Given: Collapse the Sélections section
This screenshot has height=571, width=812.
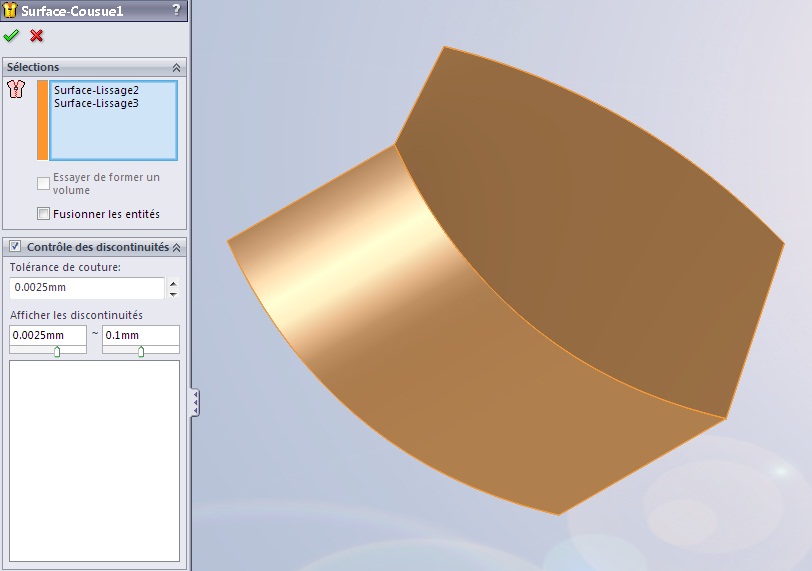Looking at the screenshot, I should click(177, 67).
